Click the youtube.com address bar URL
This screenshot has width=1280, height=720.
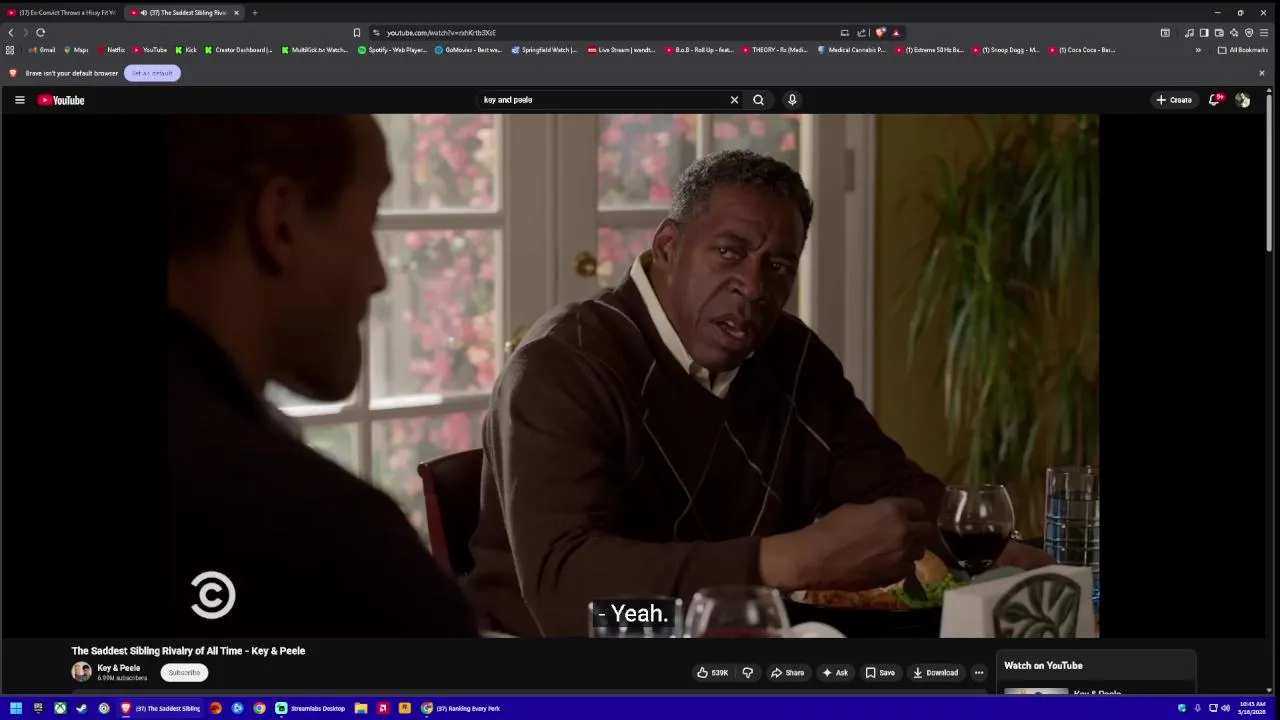pyautogui.click(x=441, y=33)
